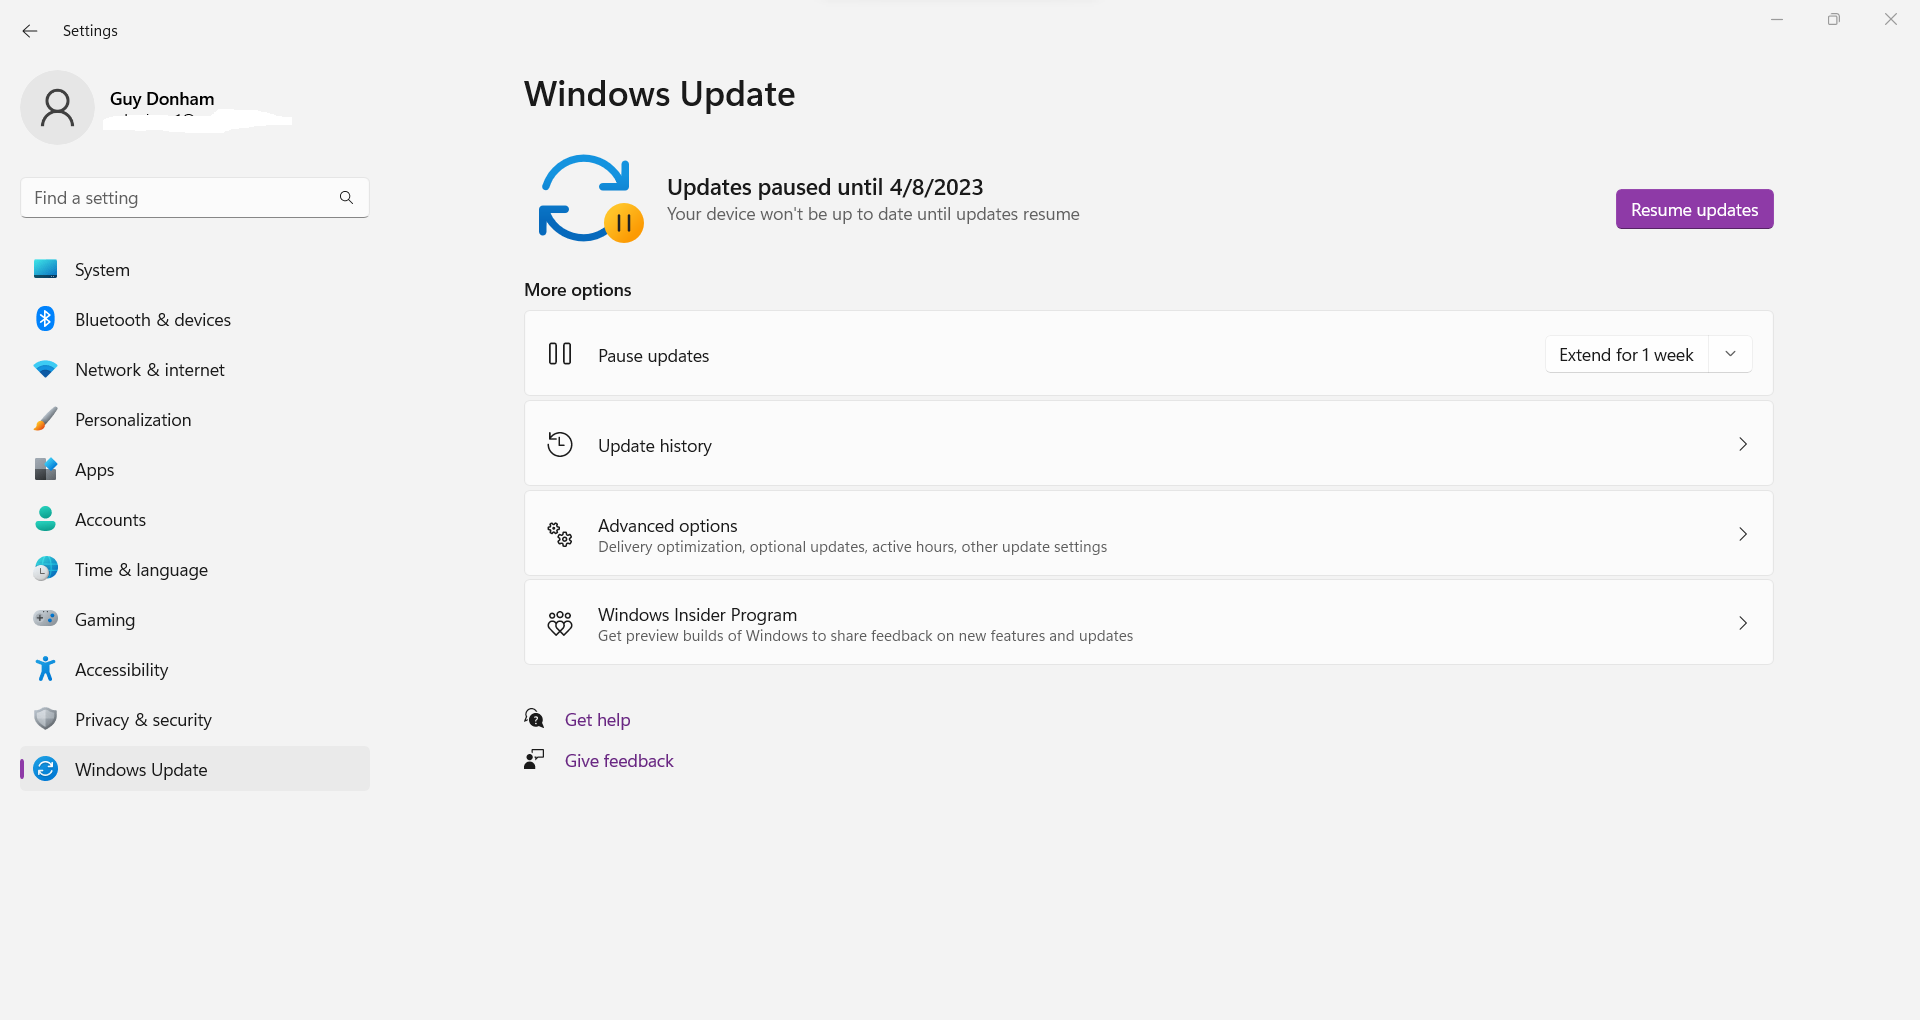This screenshot has width=1920, height=1020.
Task: Click the search magnifier icon
Action: pos(346,198)
